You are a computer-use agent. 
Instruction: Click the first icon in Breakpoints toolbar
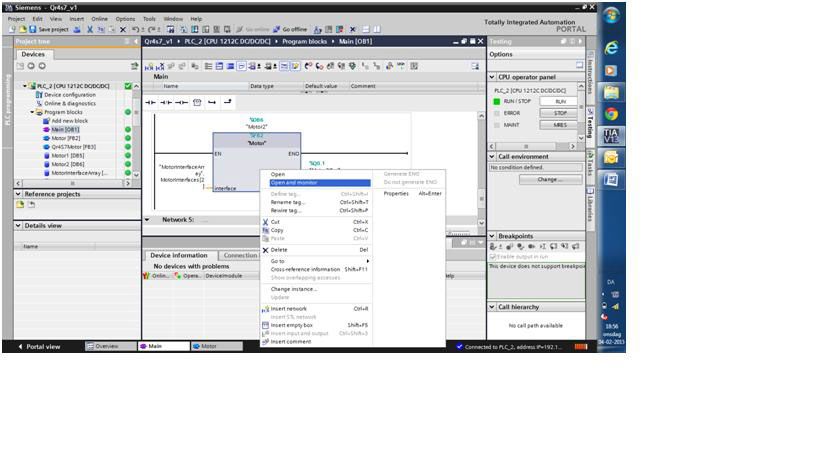click(x=494, y=246)
